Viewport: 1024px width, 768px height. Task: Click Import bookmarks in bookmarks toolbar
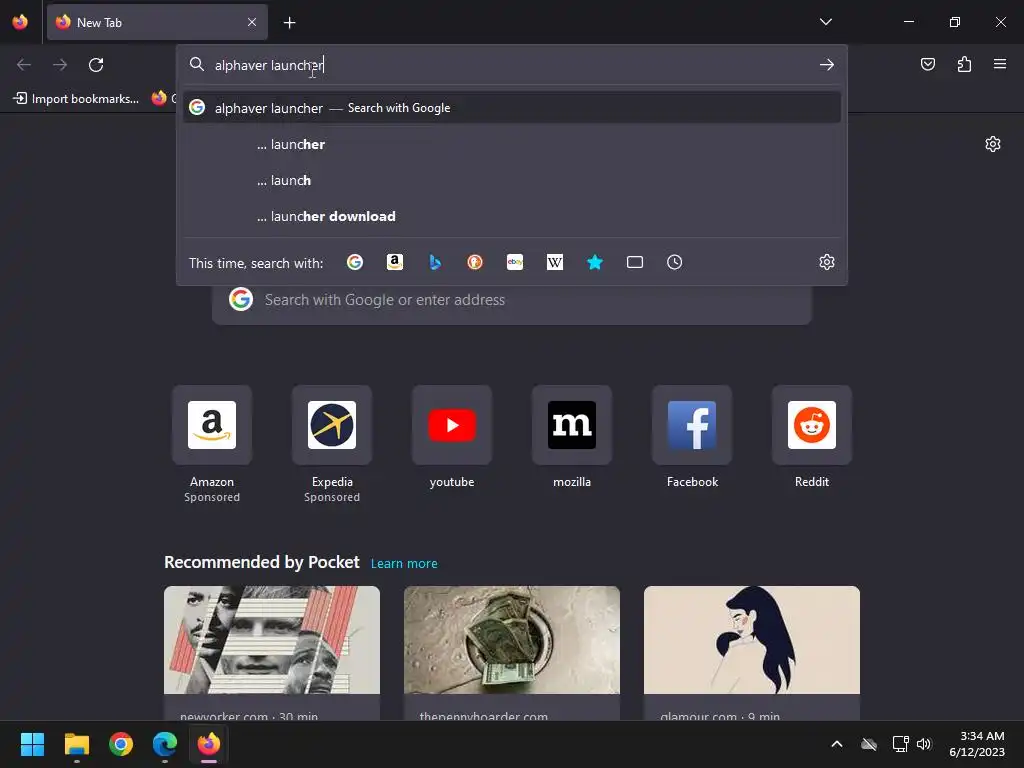tap(76, 99)
